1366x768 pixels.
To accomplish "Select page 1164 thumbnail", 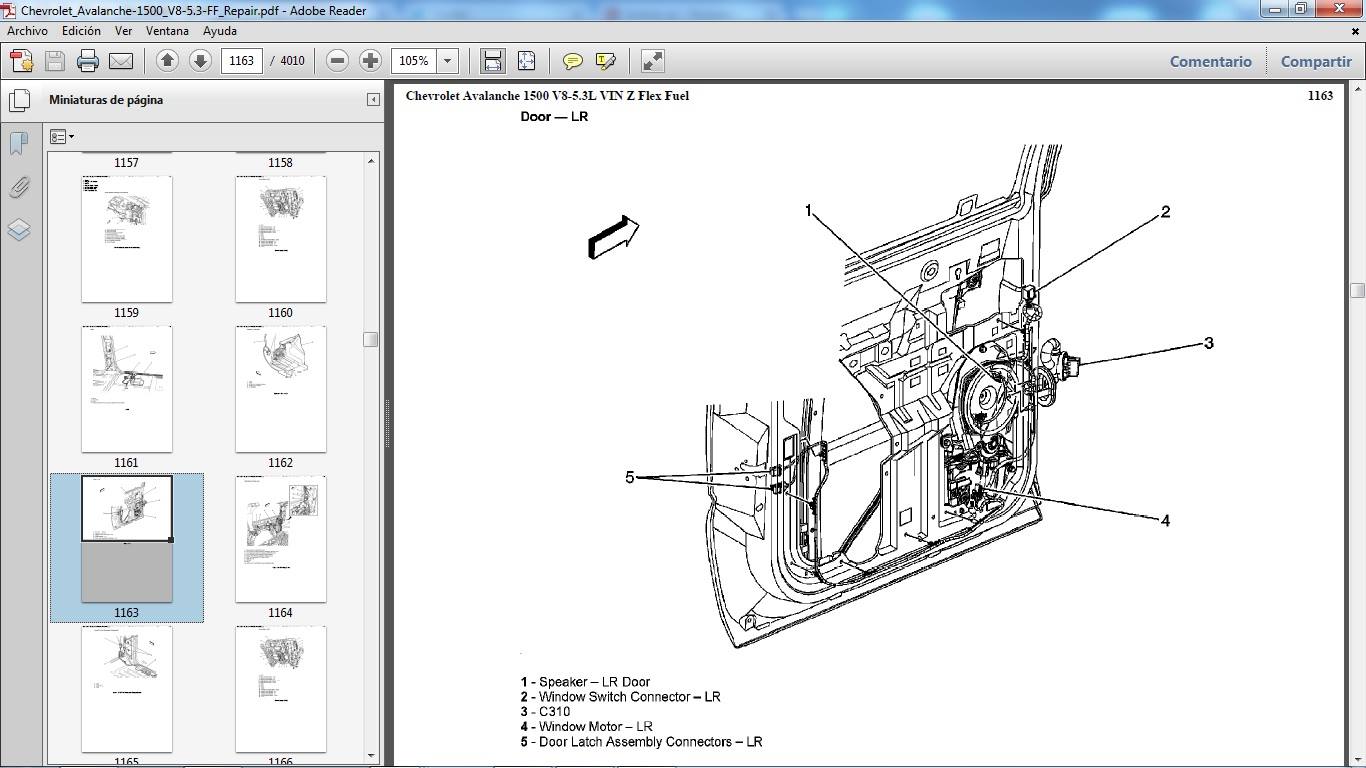I will [x=281, y=539].
